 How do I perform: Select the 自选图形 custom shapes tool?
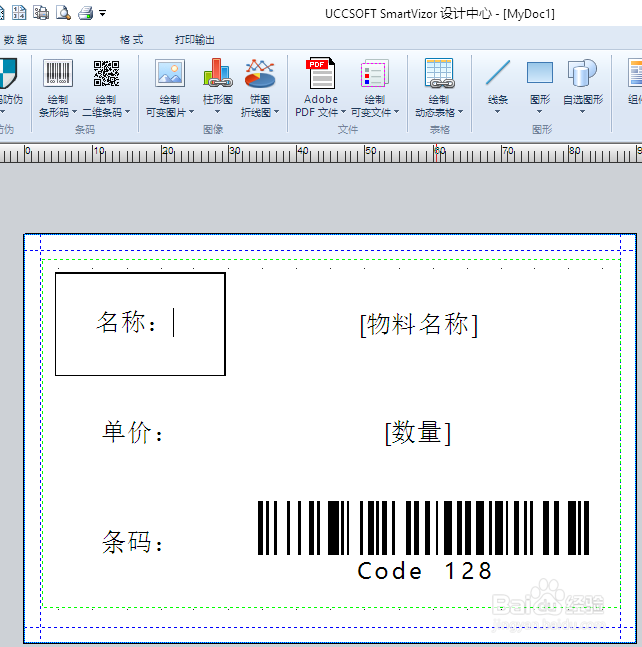[x=582, y=73]
